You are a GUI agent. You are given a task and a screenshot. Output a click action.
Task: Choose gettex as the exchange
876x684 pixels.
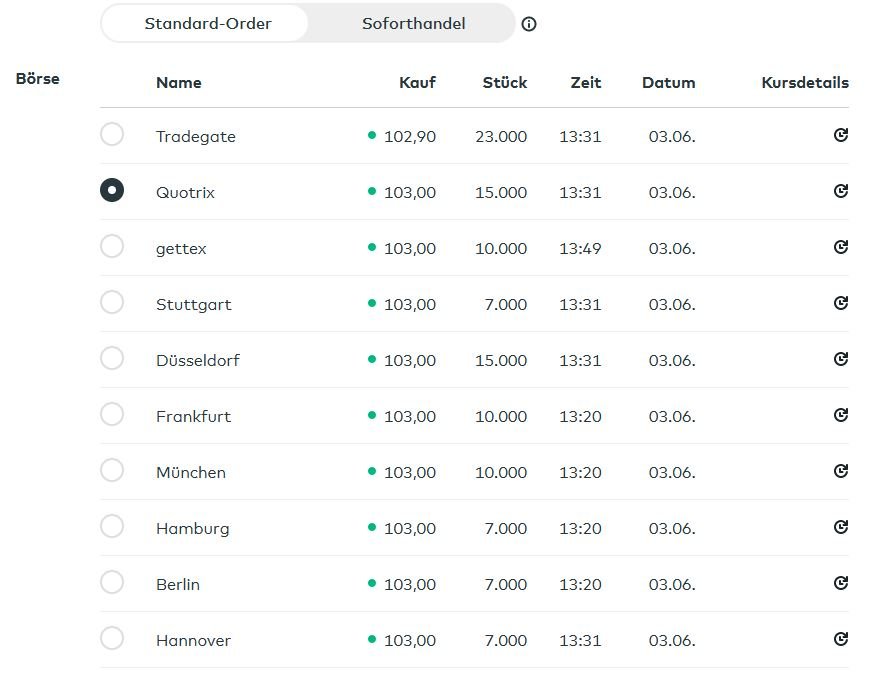(x=112, y=246)
